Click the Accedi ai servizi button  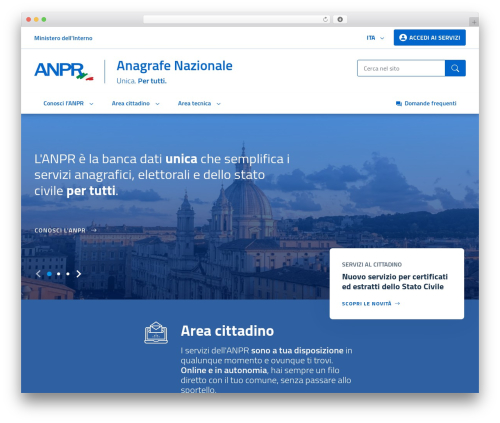tap(430, 38)
